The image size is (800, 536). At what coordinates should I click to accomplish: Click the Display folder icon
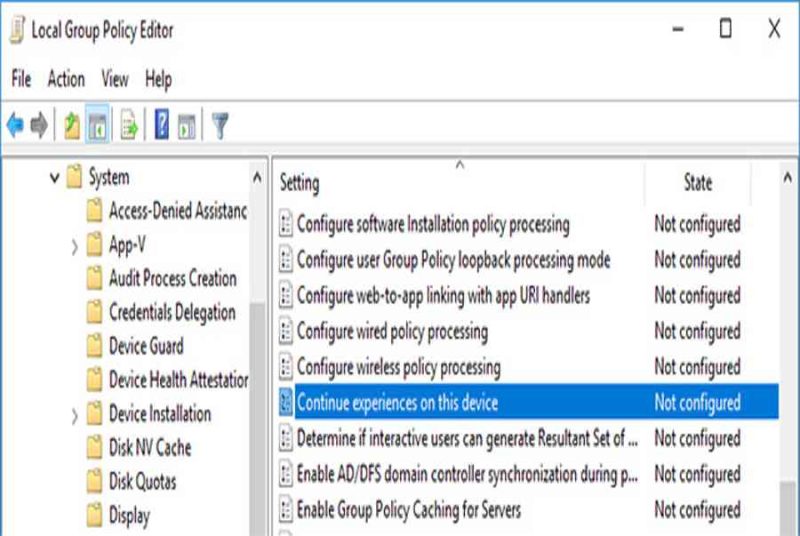[x=94, y=515]
